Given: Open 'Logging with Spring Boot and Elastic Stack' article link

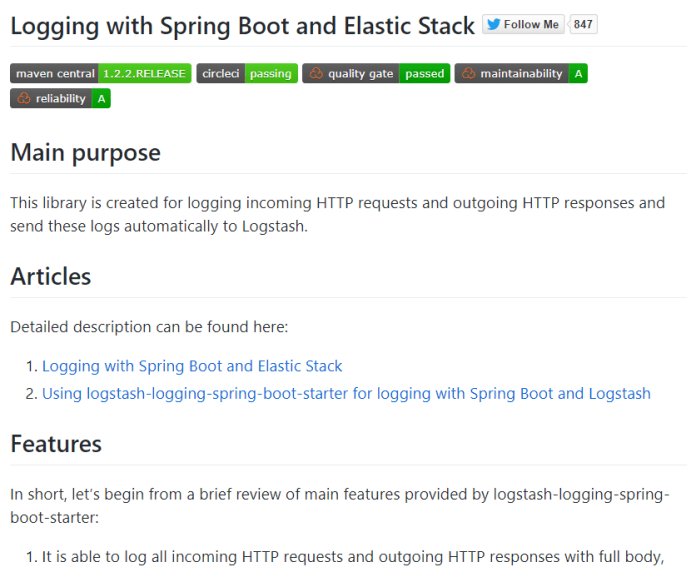Looking at the screenshot, I should [x=192, y=366].
